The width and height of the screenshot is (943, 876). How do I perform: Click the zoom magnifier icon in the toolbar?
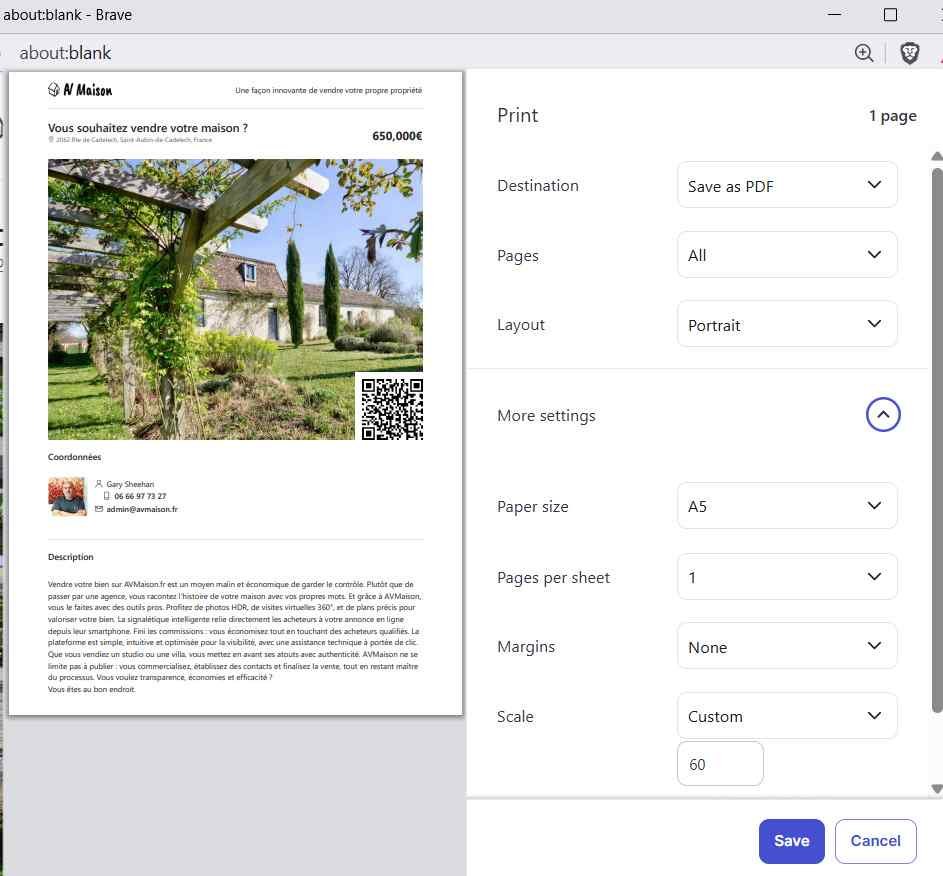(x=864, y=53)
